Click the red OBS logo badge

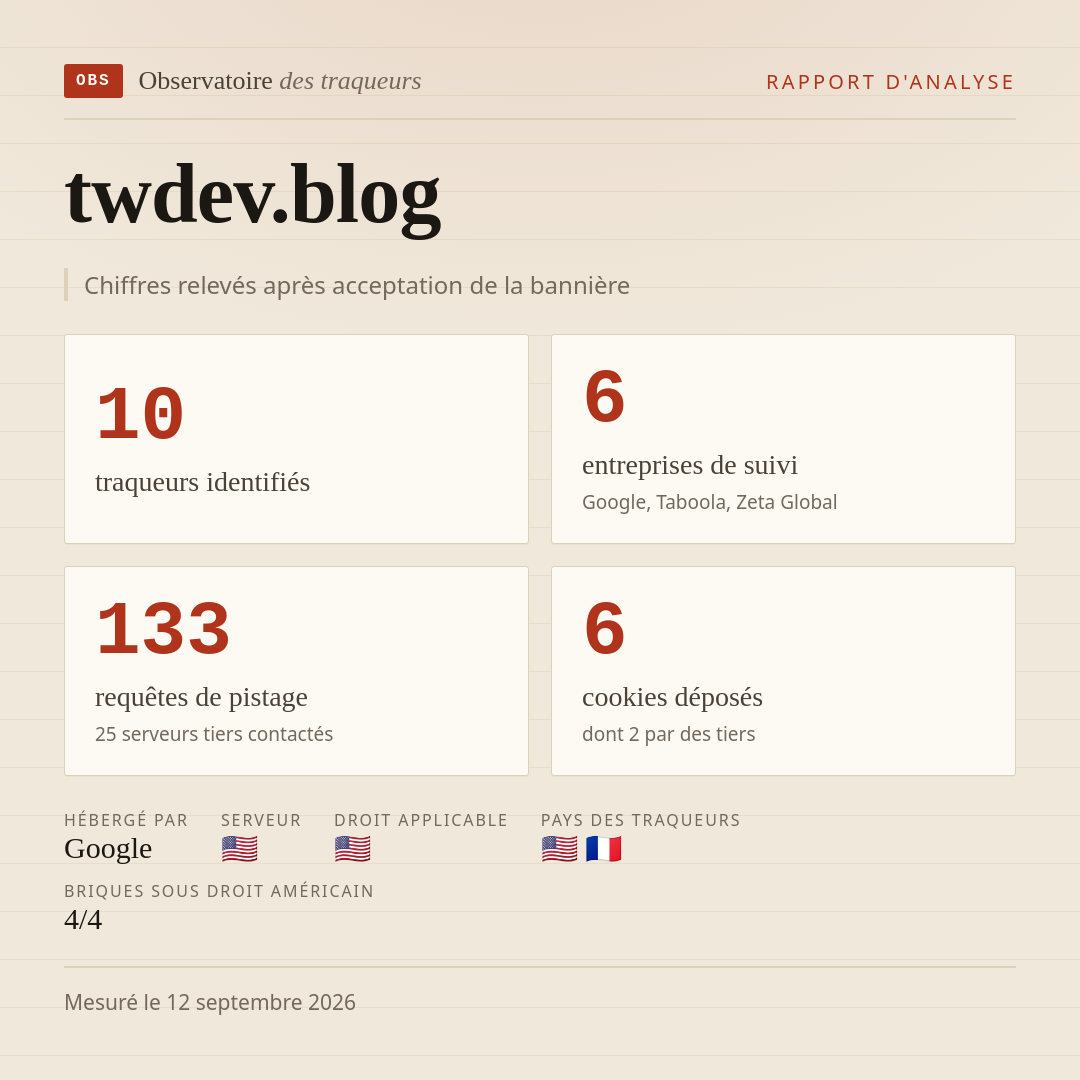click(94, 81)
